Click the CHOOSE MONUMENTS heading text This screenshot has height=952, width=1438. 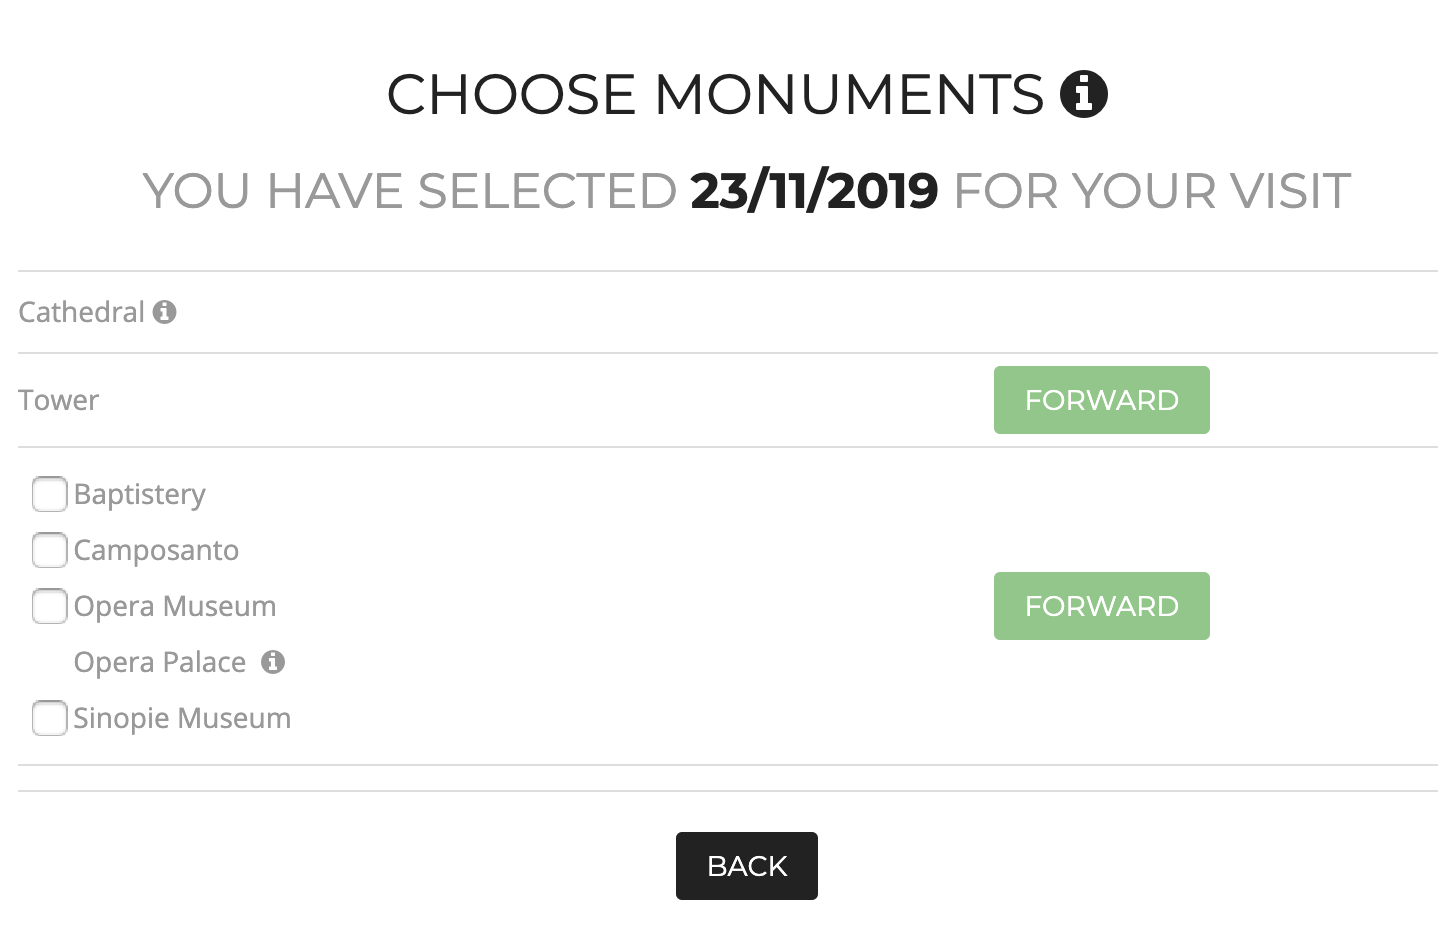point(715,94)
